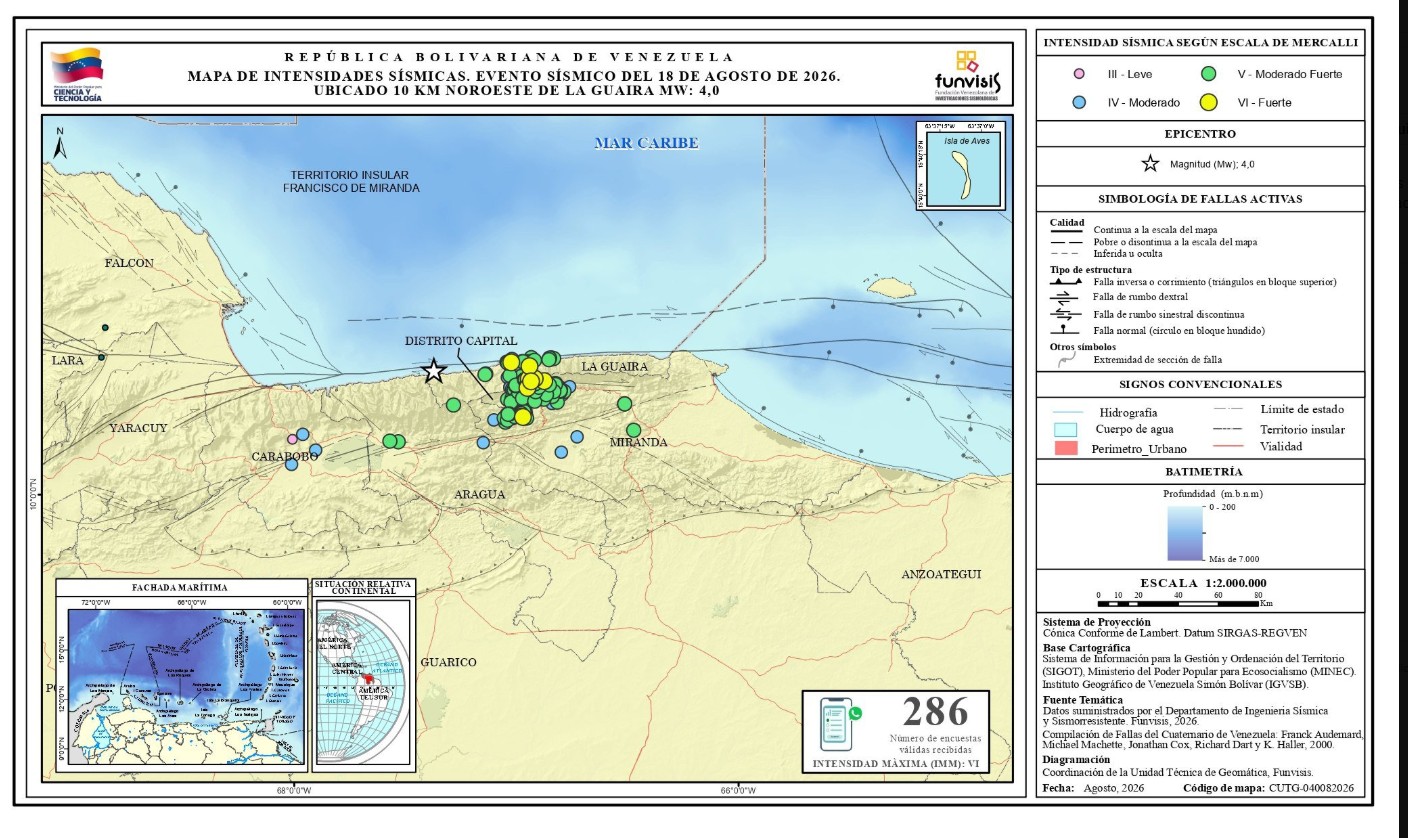Click the Perimetro_Urbano red swatch

(1067, 448)
